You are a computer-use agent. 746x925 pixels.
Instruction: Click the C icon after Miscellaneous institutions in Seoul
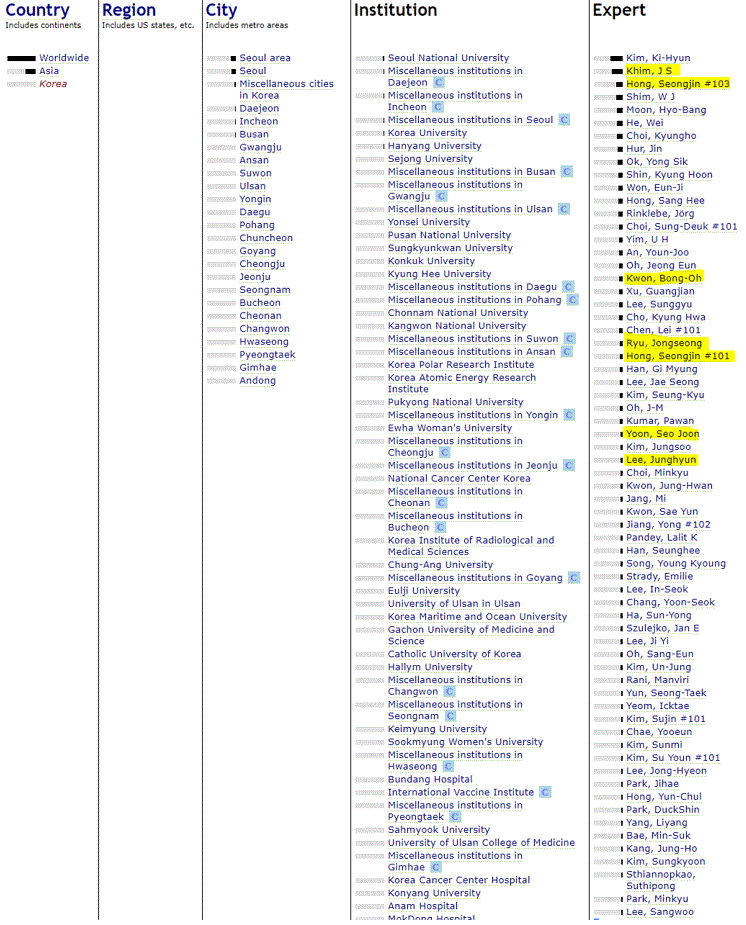pos(564,120)
